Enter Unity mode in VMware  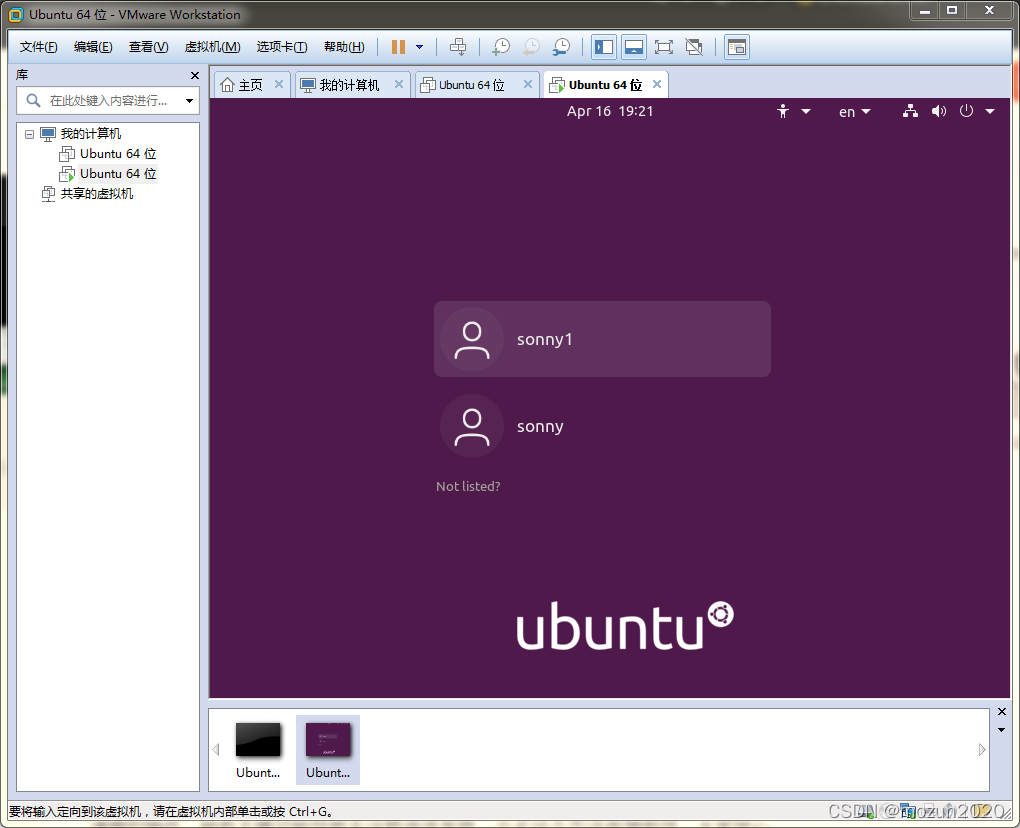(695, 46)
